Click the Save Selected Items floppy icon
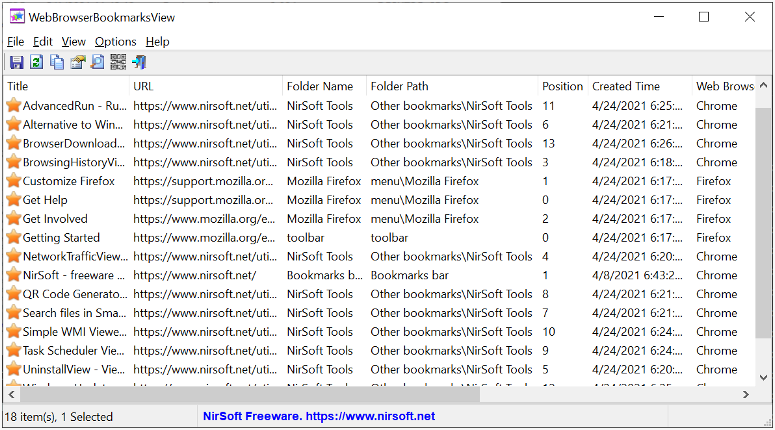Screen dimensions: 775x430 pos(16,62)
